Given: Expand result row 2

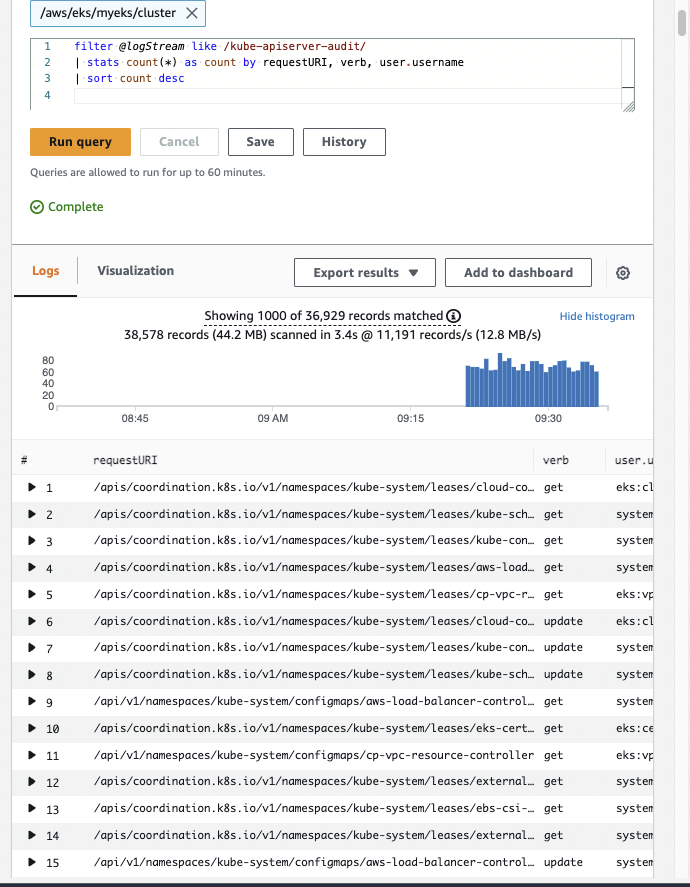Looking at the screenshot, I should [x=32, y=514].
